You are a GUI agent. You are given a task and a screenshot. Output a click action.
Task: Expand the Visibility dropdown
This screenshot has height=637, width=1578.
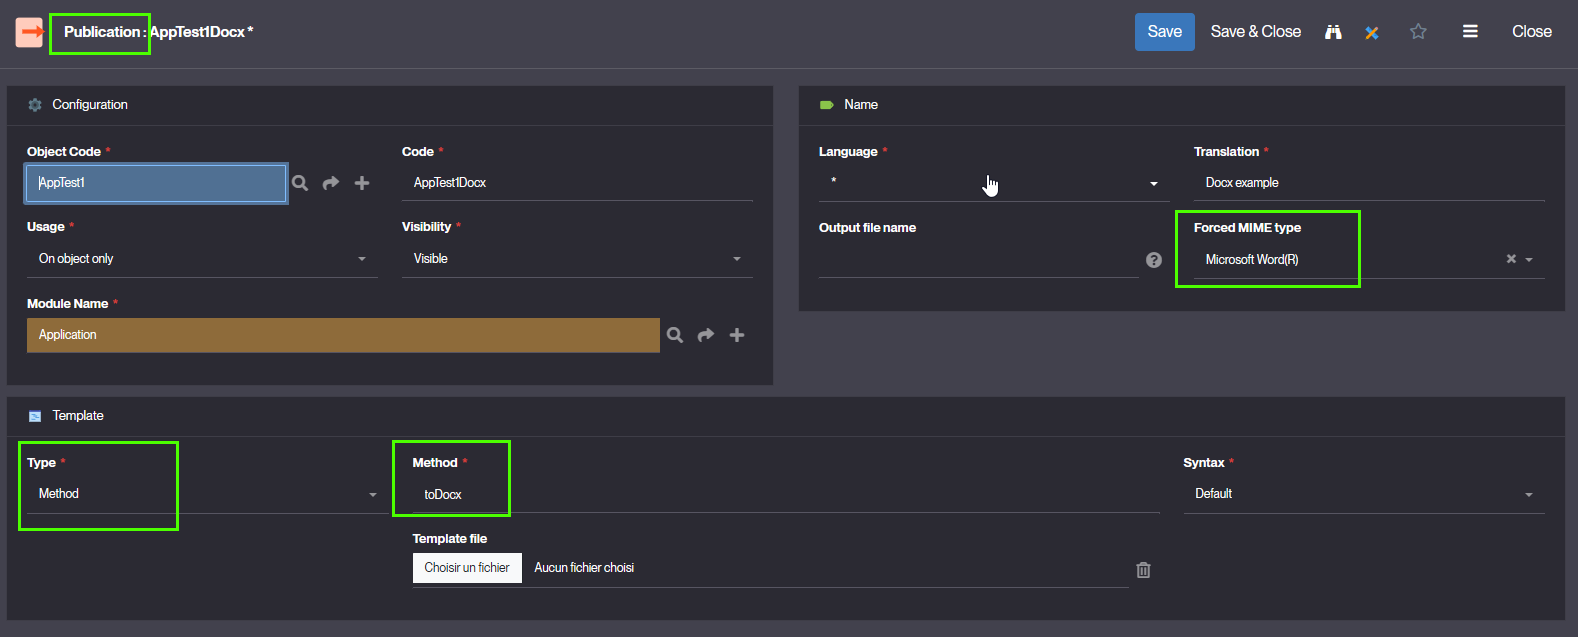click(576, 259)
